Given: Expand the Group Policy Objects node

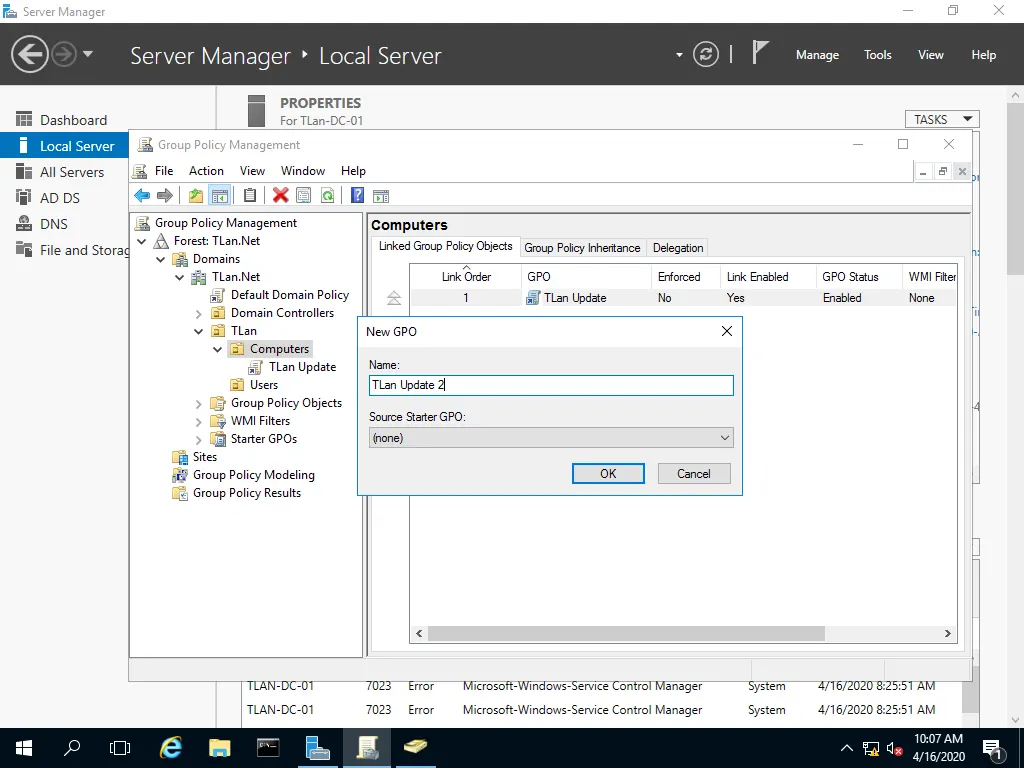Looking at the screenshot, I should [x=199, y=403].
